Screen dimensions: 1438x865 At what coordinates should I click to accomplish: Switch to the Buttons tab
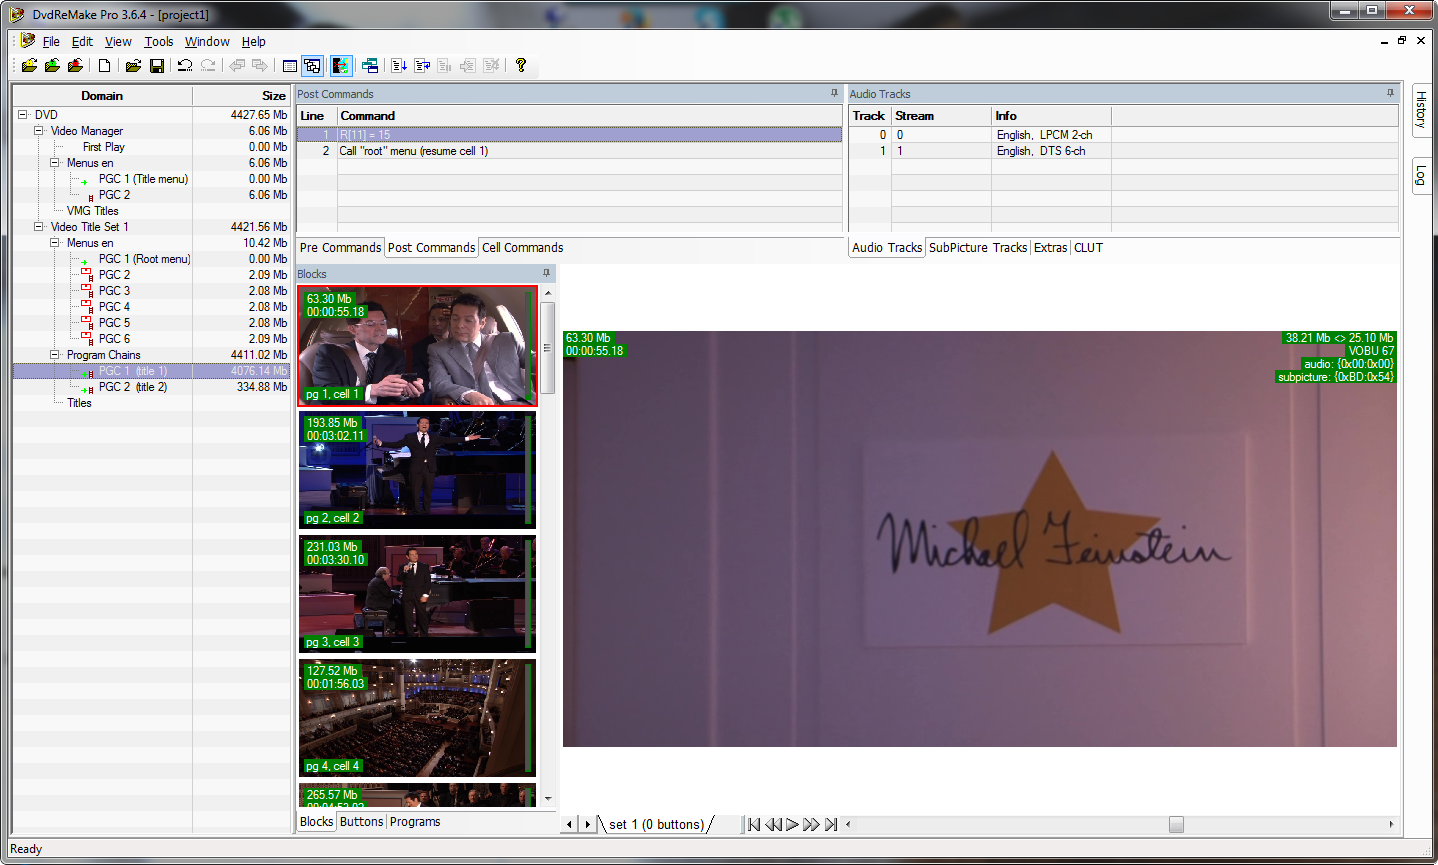(361, 822)
